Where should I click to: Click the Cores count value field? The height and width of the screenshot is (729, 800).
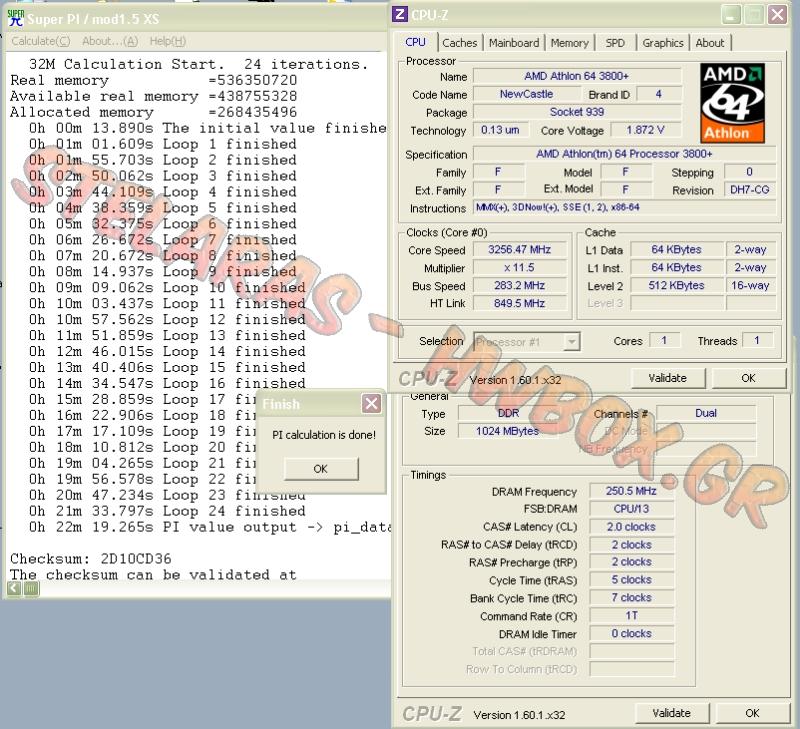[664, 340]
